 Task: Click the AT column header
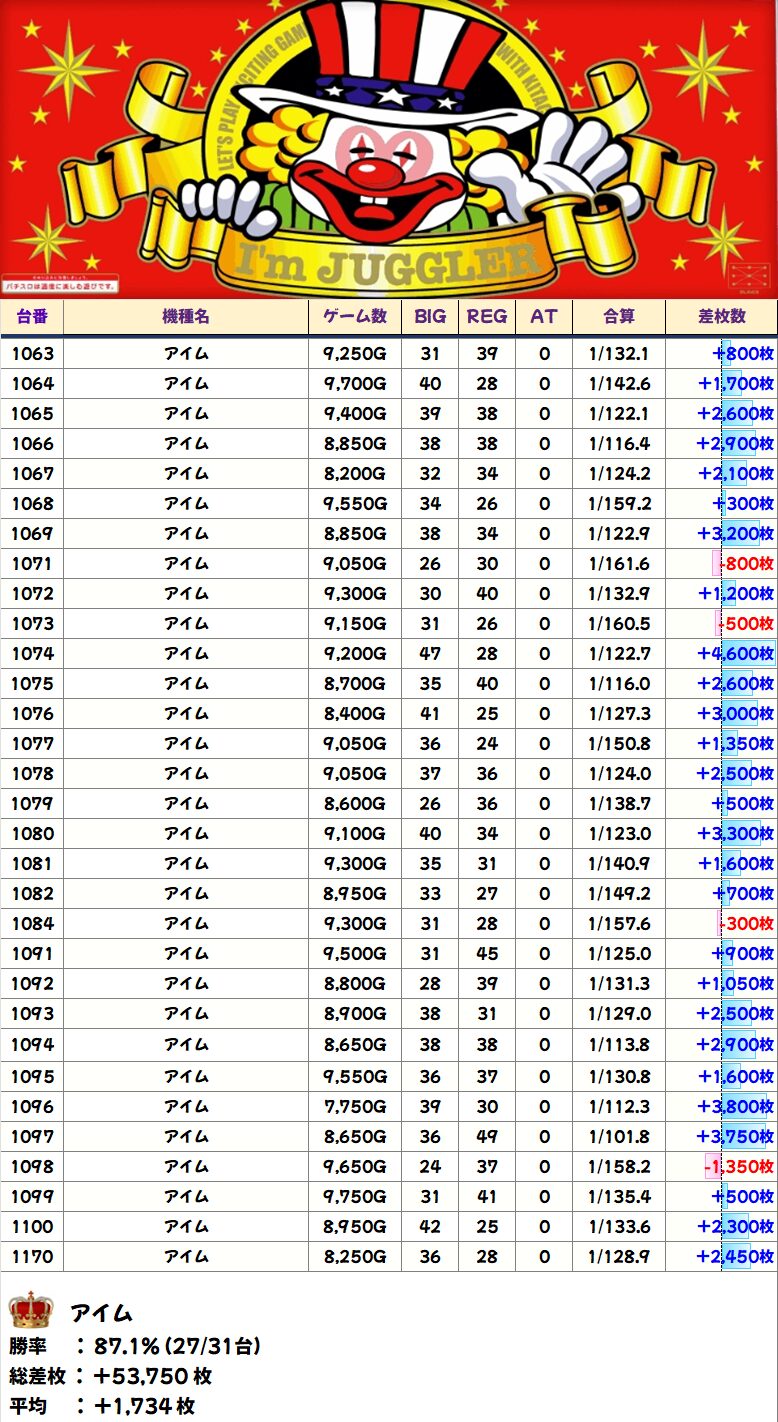click(x=544, y=317)
